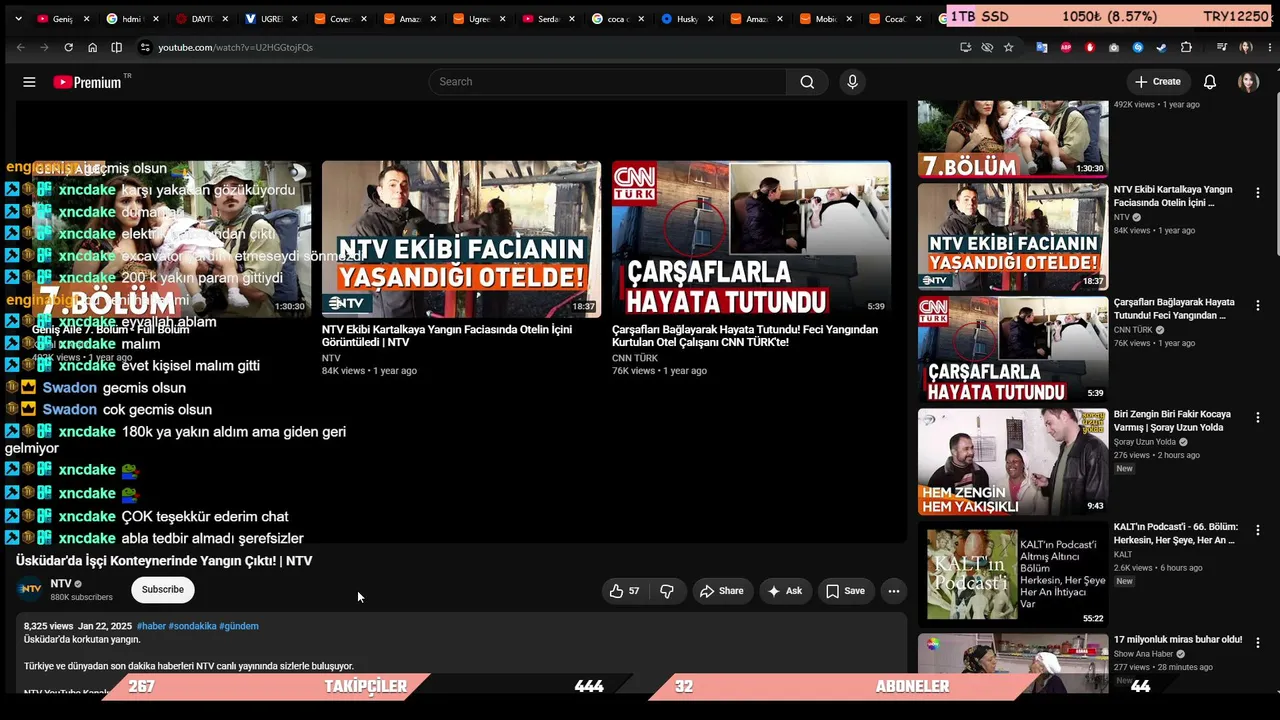Screen dimensions: 1280x720
Task: Open the Adblock Plus extension
Action: pos(1065,47)
